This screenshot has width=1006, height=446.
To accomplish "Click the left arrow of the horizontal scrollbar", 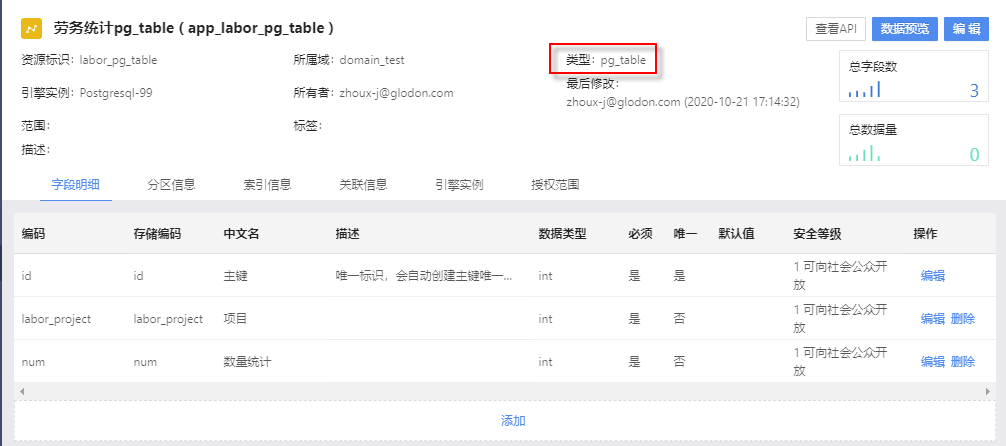I will [21, 390].
